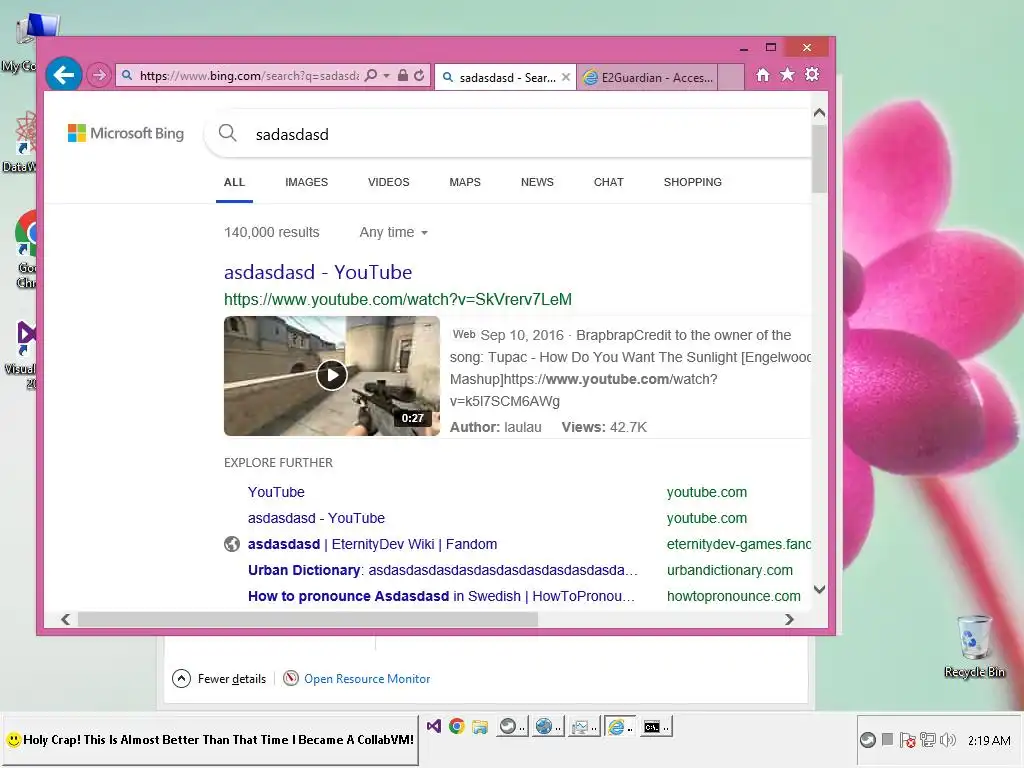The width and height of the screenshot is (1024, 768).
Task: Click the address bar search magnifier icon
Action: (371, 75)
